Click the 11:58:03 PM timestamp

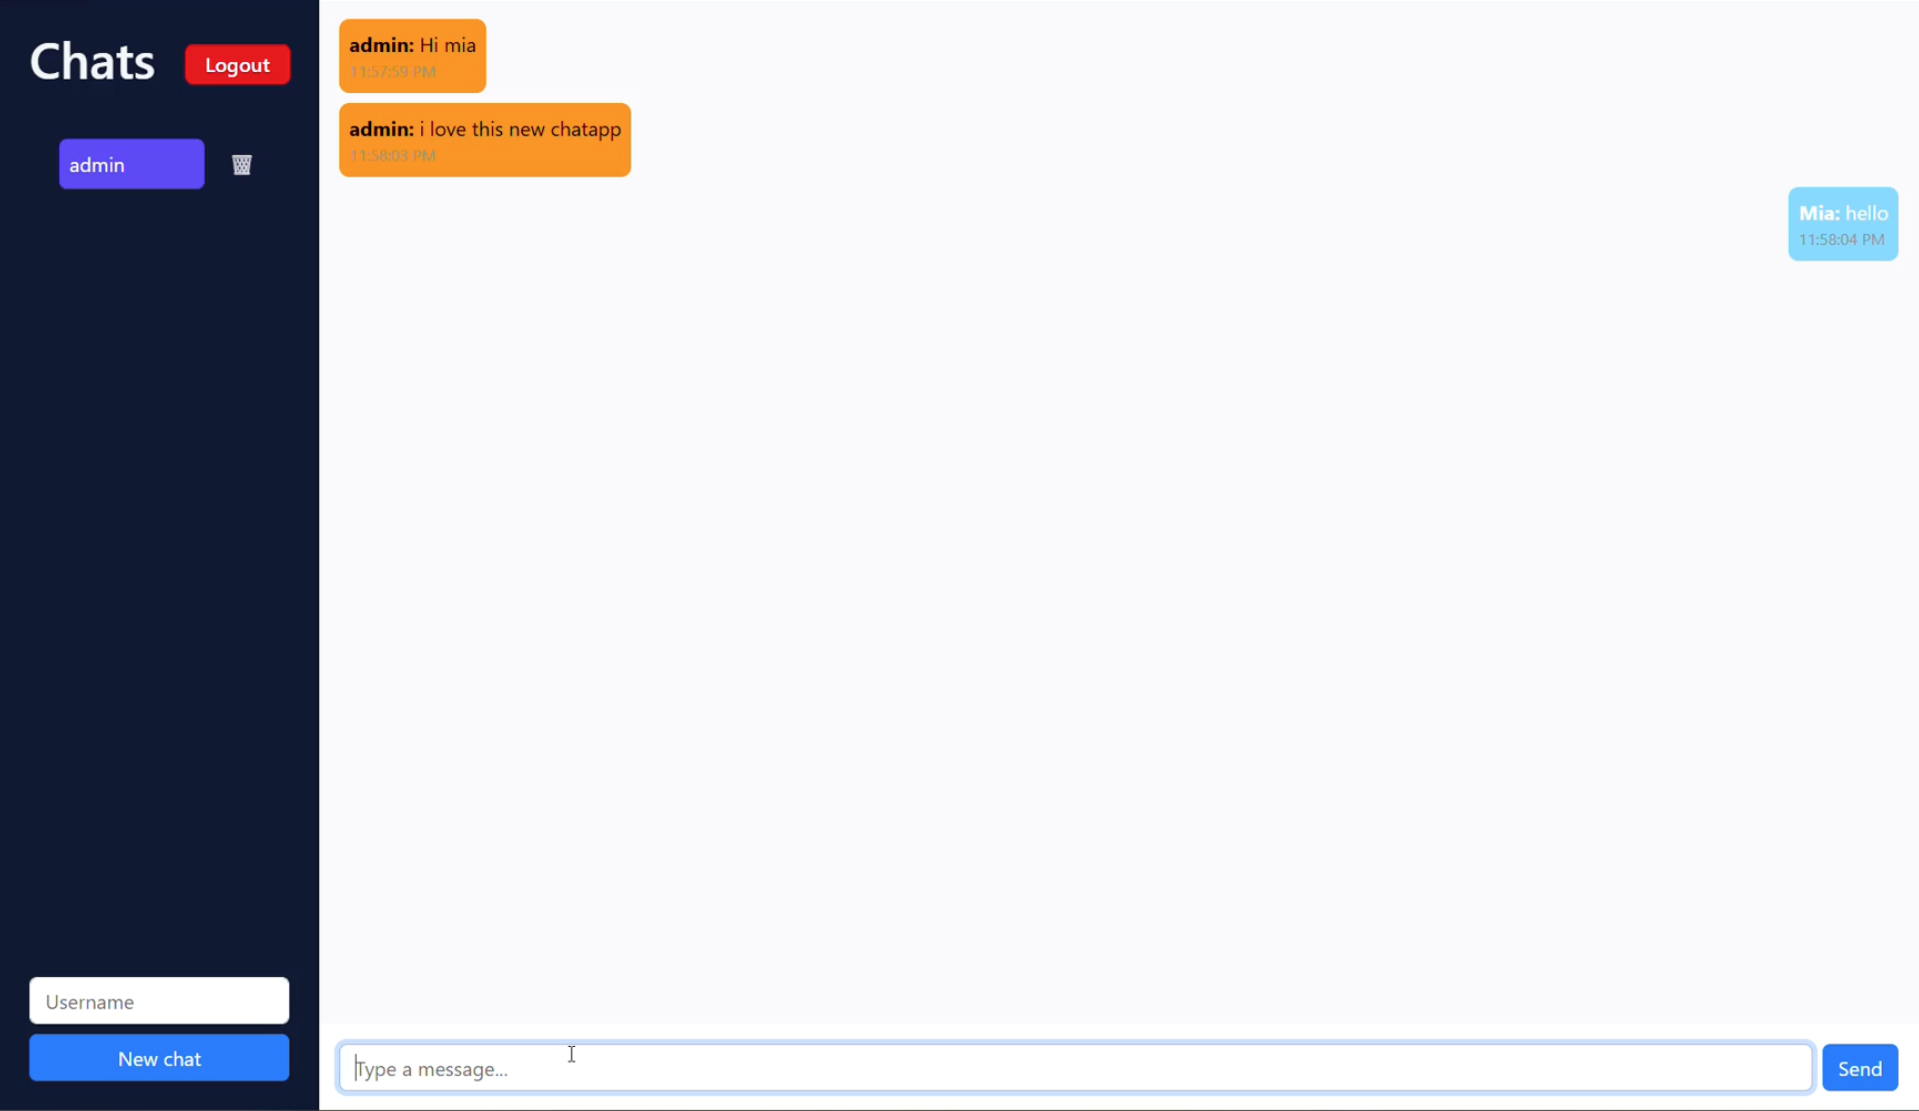392,156
